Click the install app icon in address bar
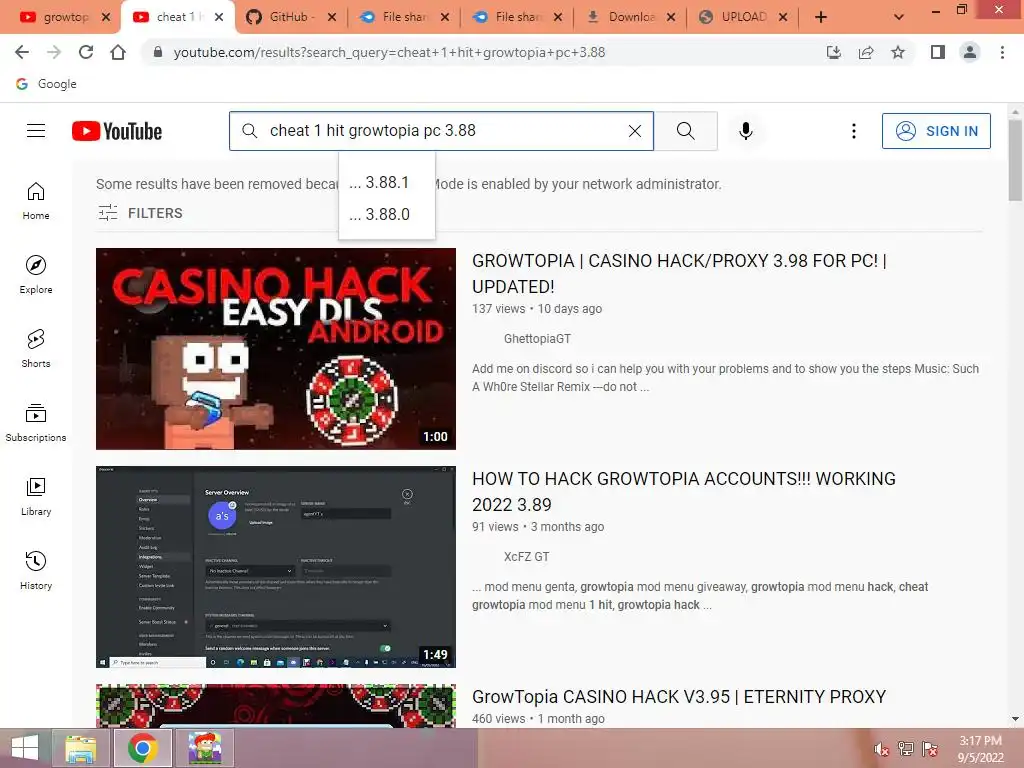Viewport: 1024px width, 768px height. [834, 52]
